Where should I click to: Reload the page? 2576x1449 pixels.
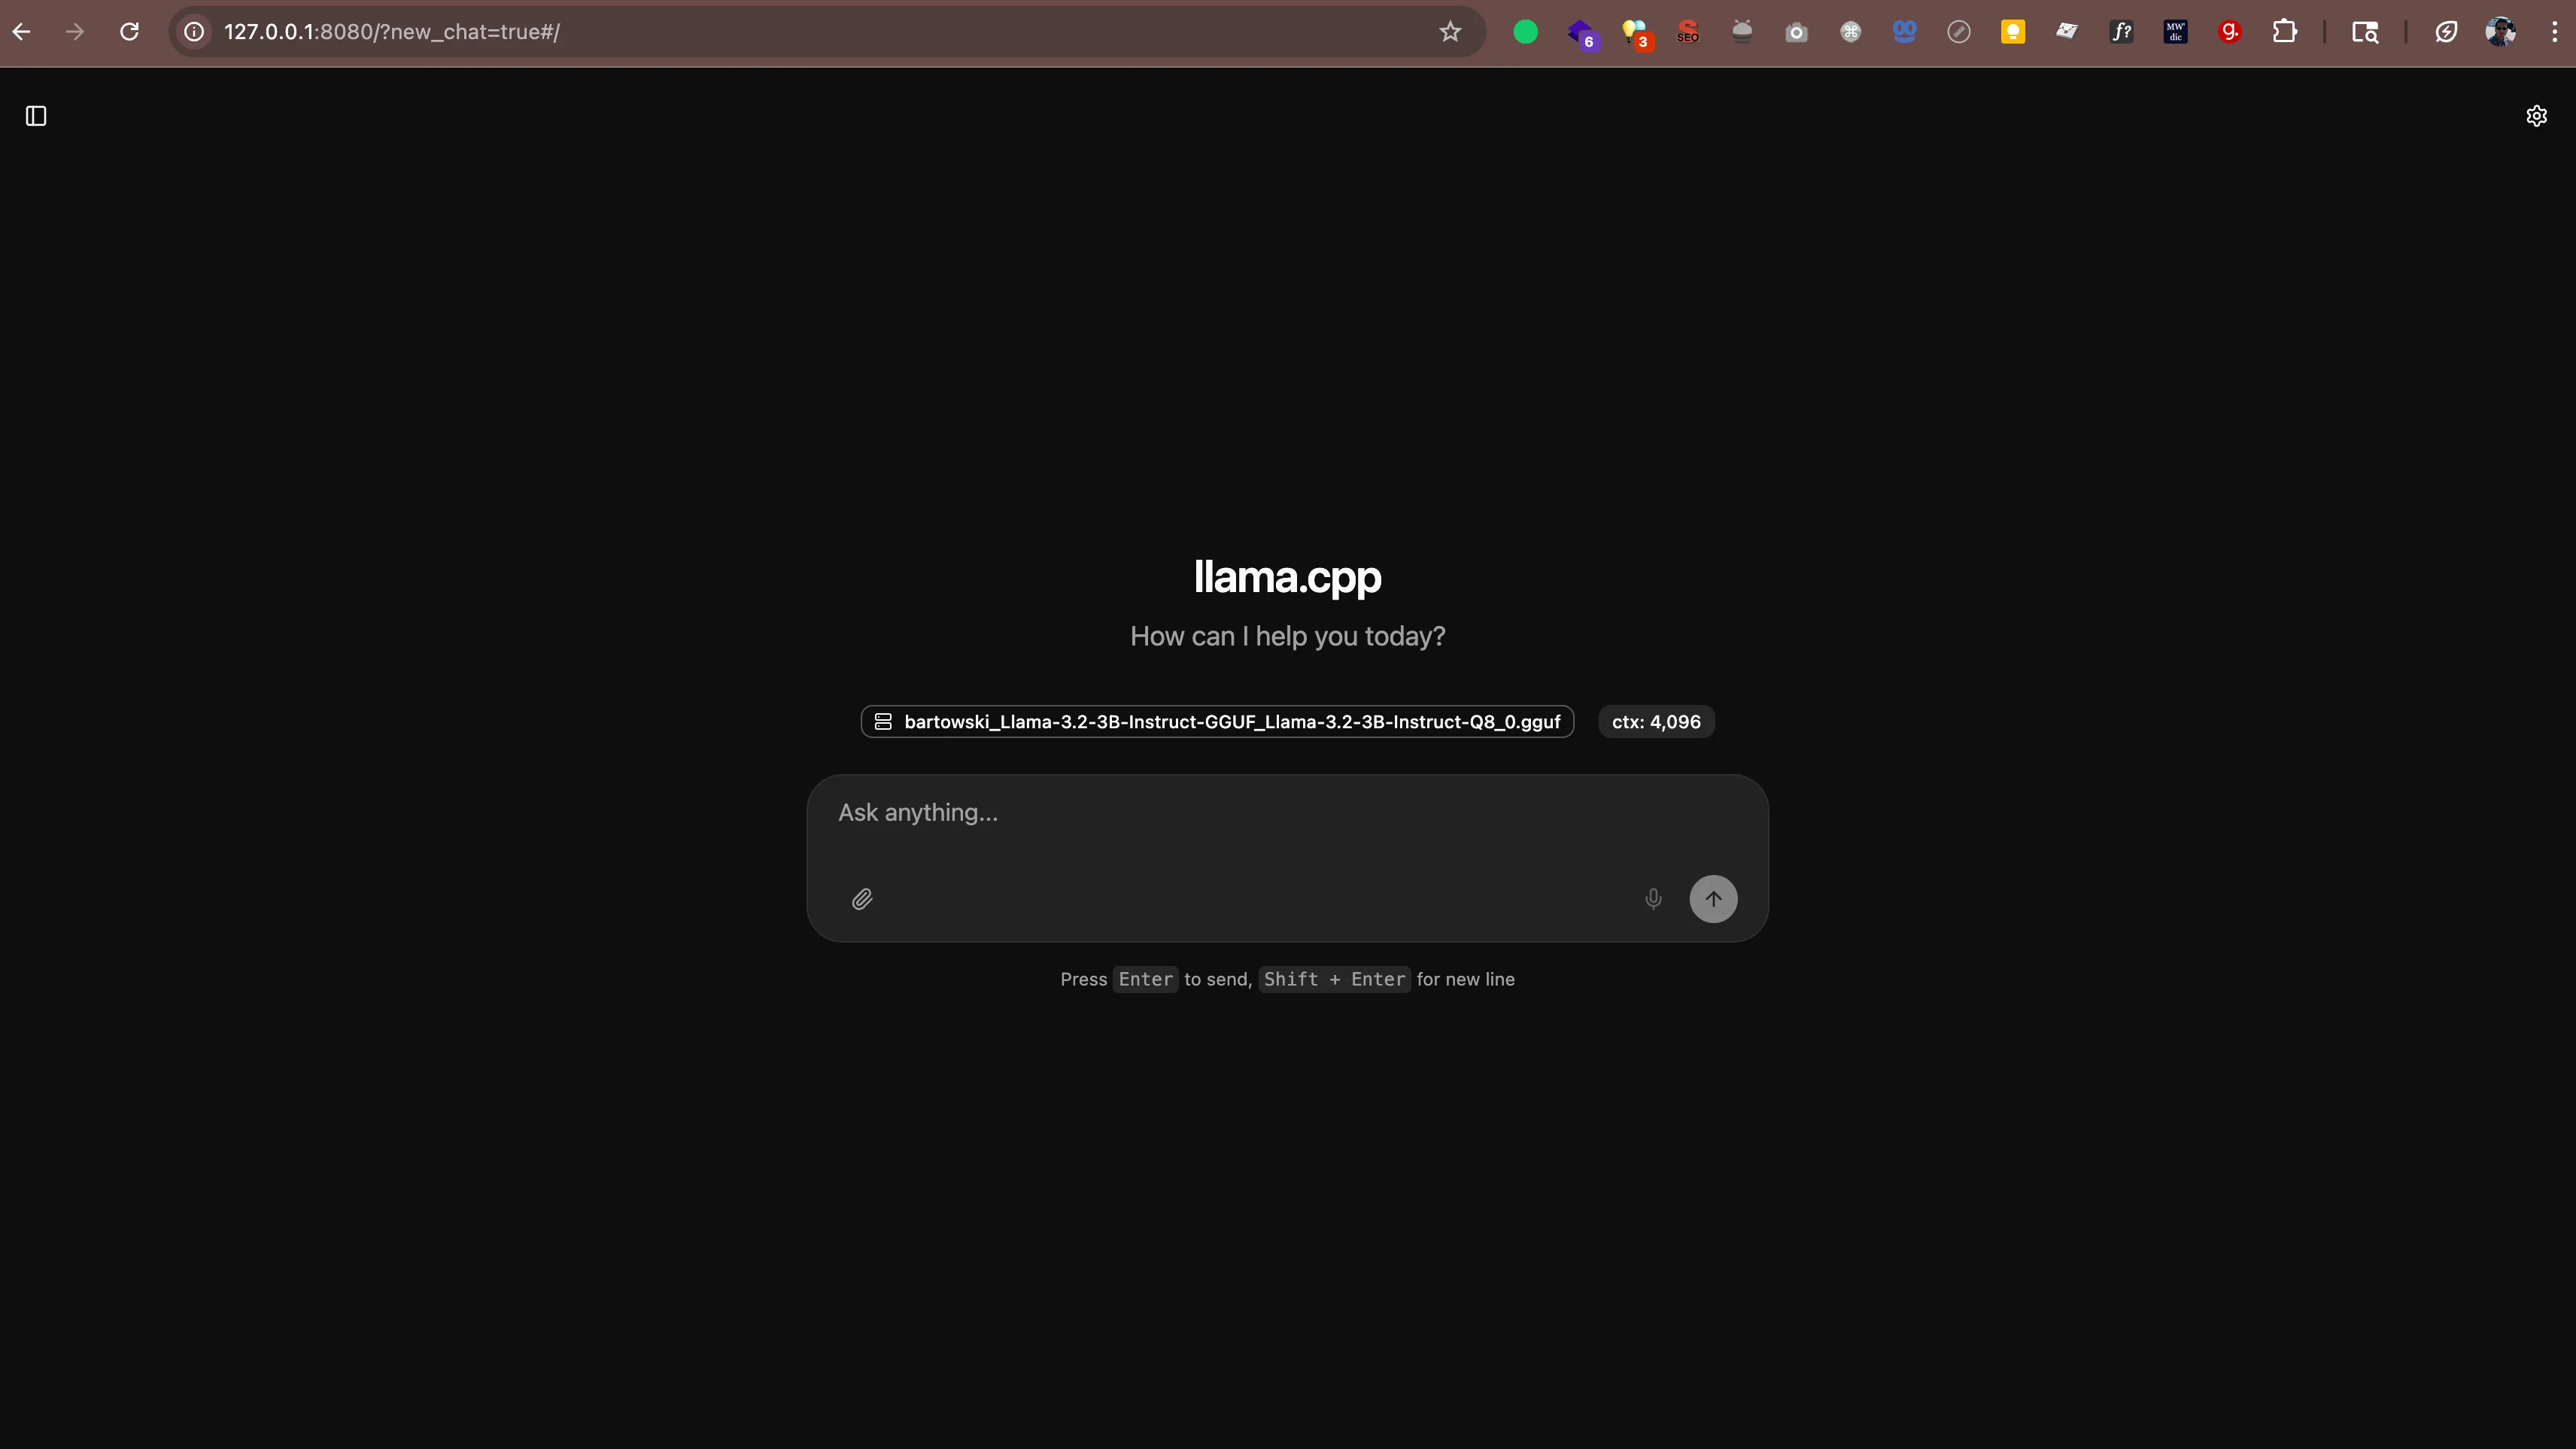(129, 32)
